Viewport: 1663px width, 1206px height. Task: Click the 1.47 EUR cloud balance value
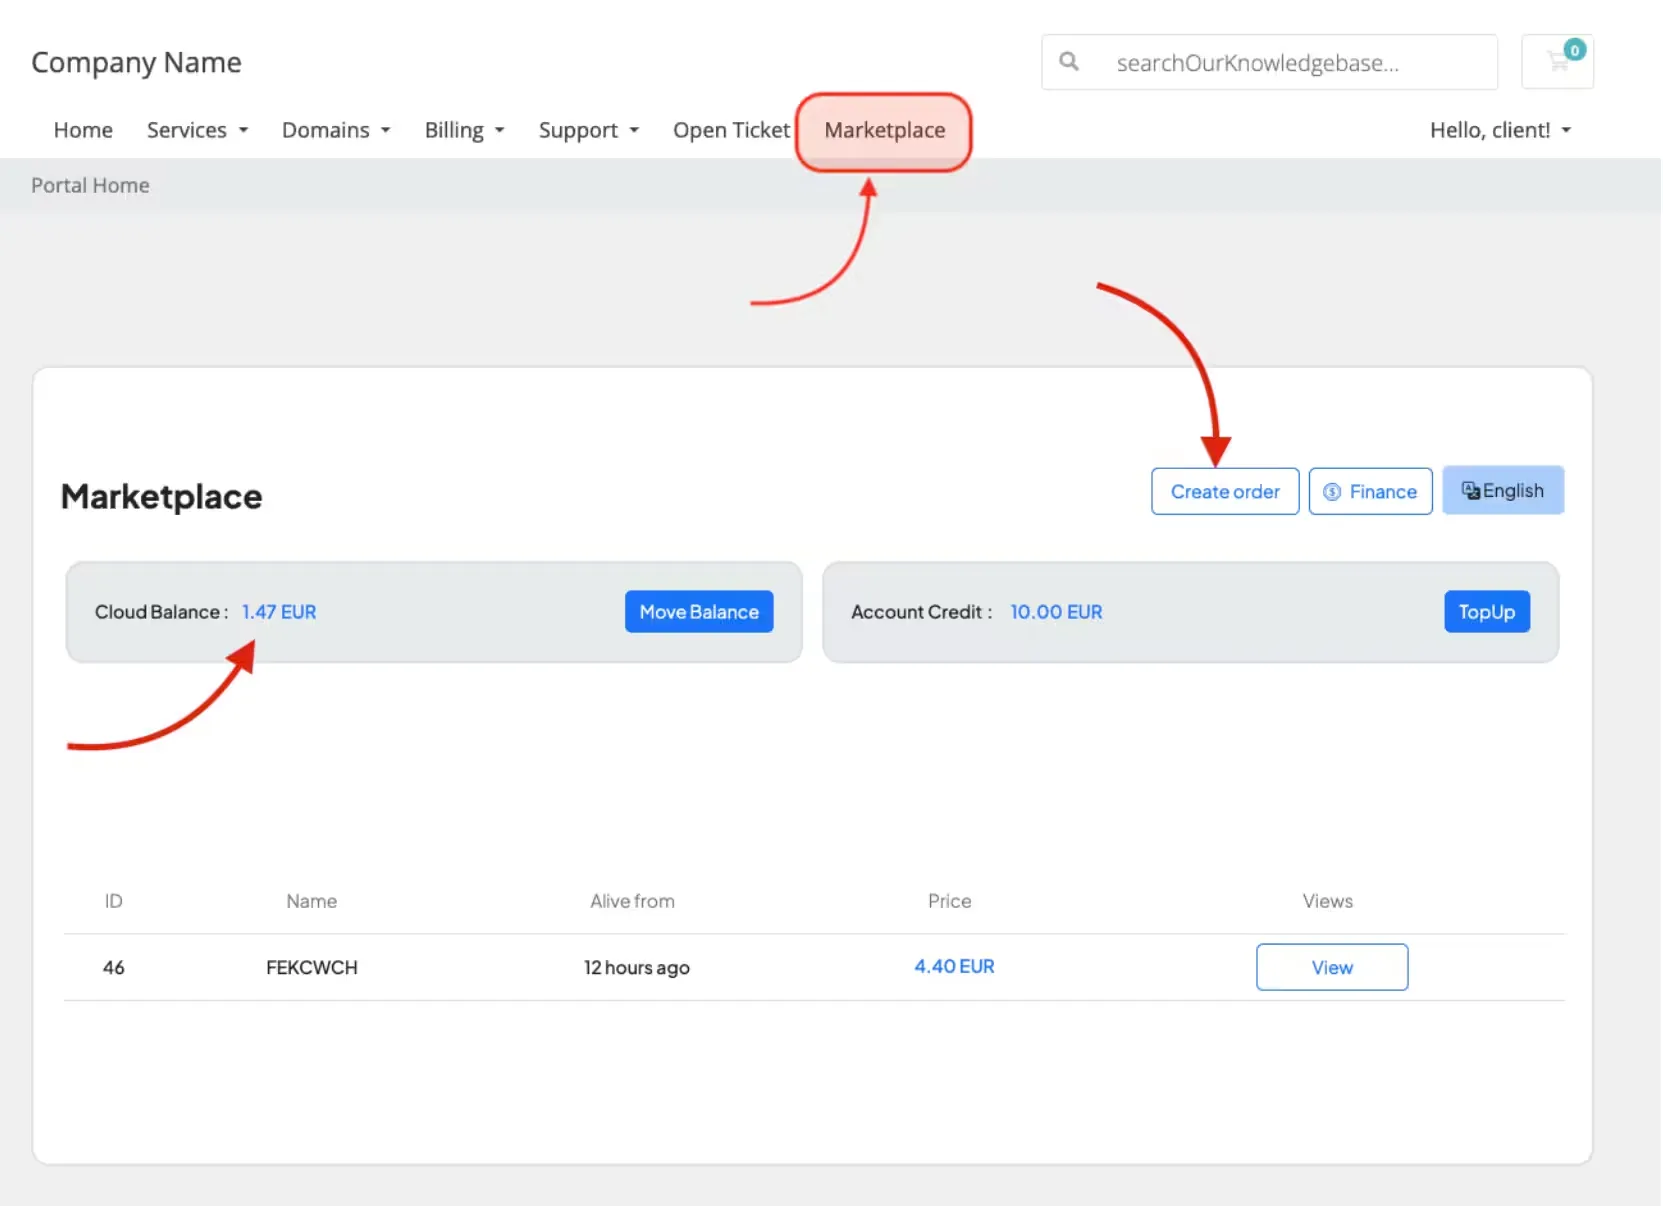tap(279, 612)
